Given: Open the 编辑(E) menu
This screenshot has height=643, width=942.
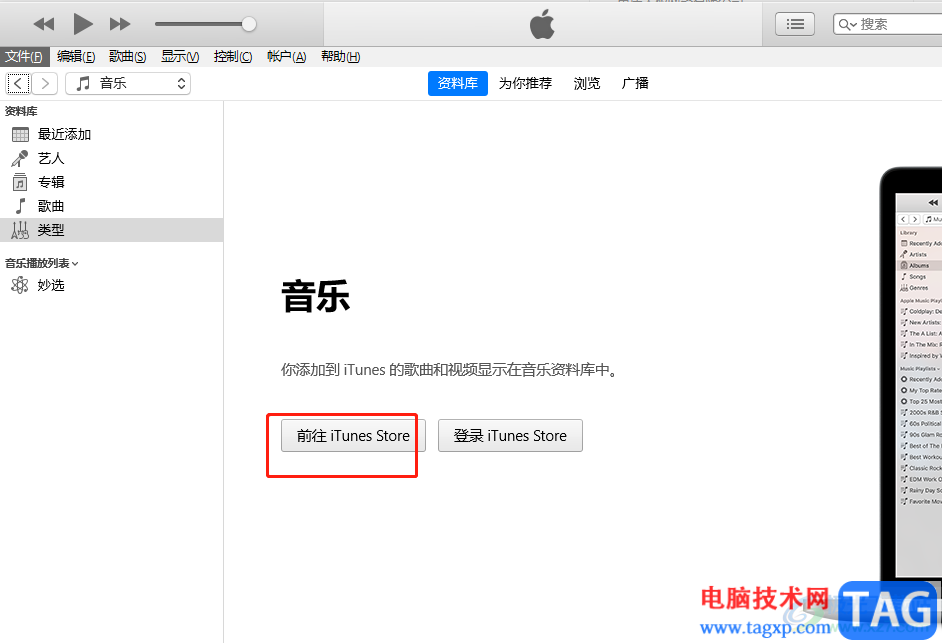Looking at the screenshot, I should coord(76,56).
